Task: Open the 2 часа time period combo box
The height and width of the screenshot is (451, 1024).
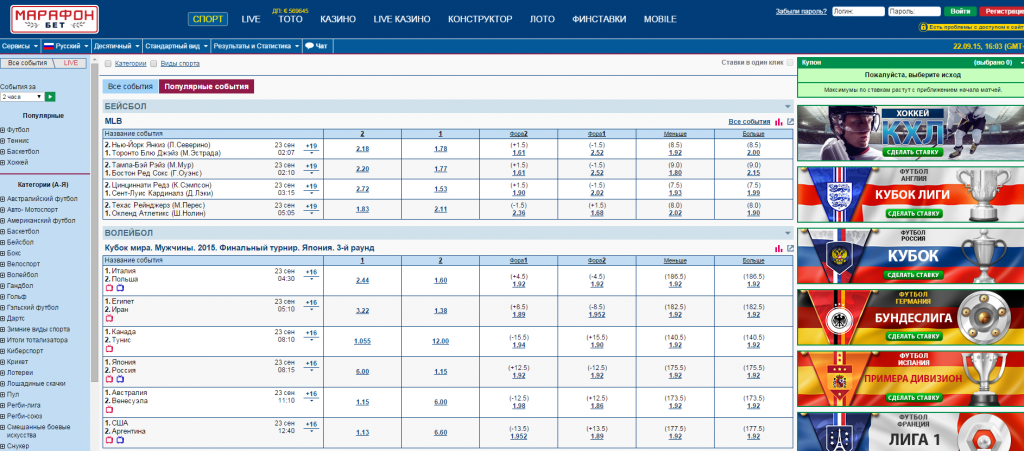Action: pos(22,97)
